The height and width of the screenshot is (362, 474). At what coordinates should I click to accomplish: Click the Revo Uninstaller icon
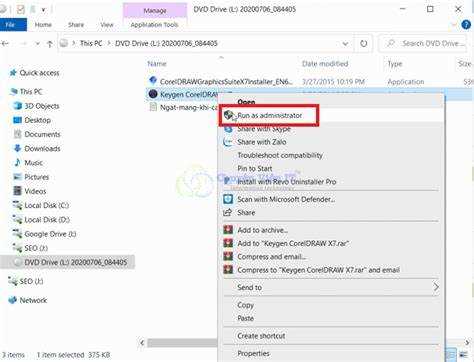(227, 181)
